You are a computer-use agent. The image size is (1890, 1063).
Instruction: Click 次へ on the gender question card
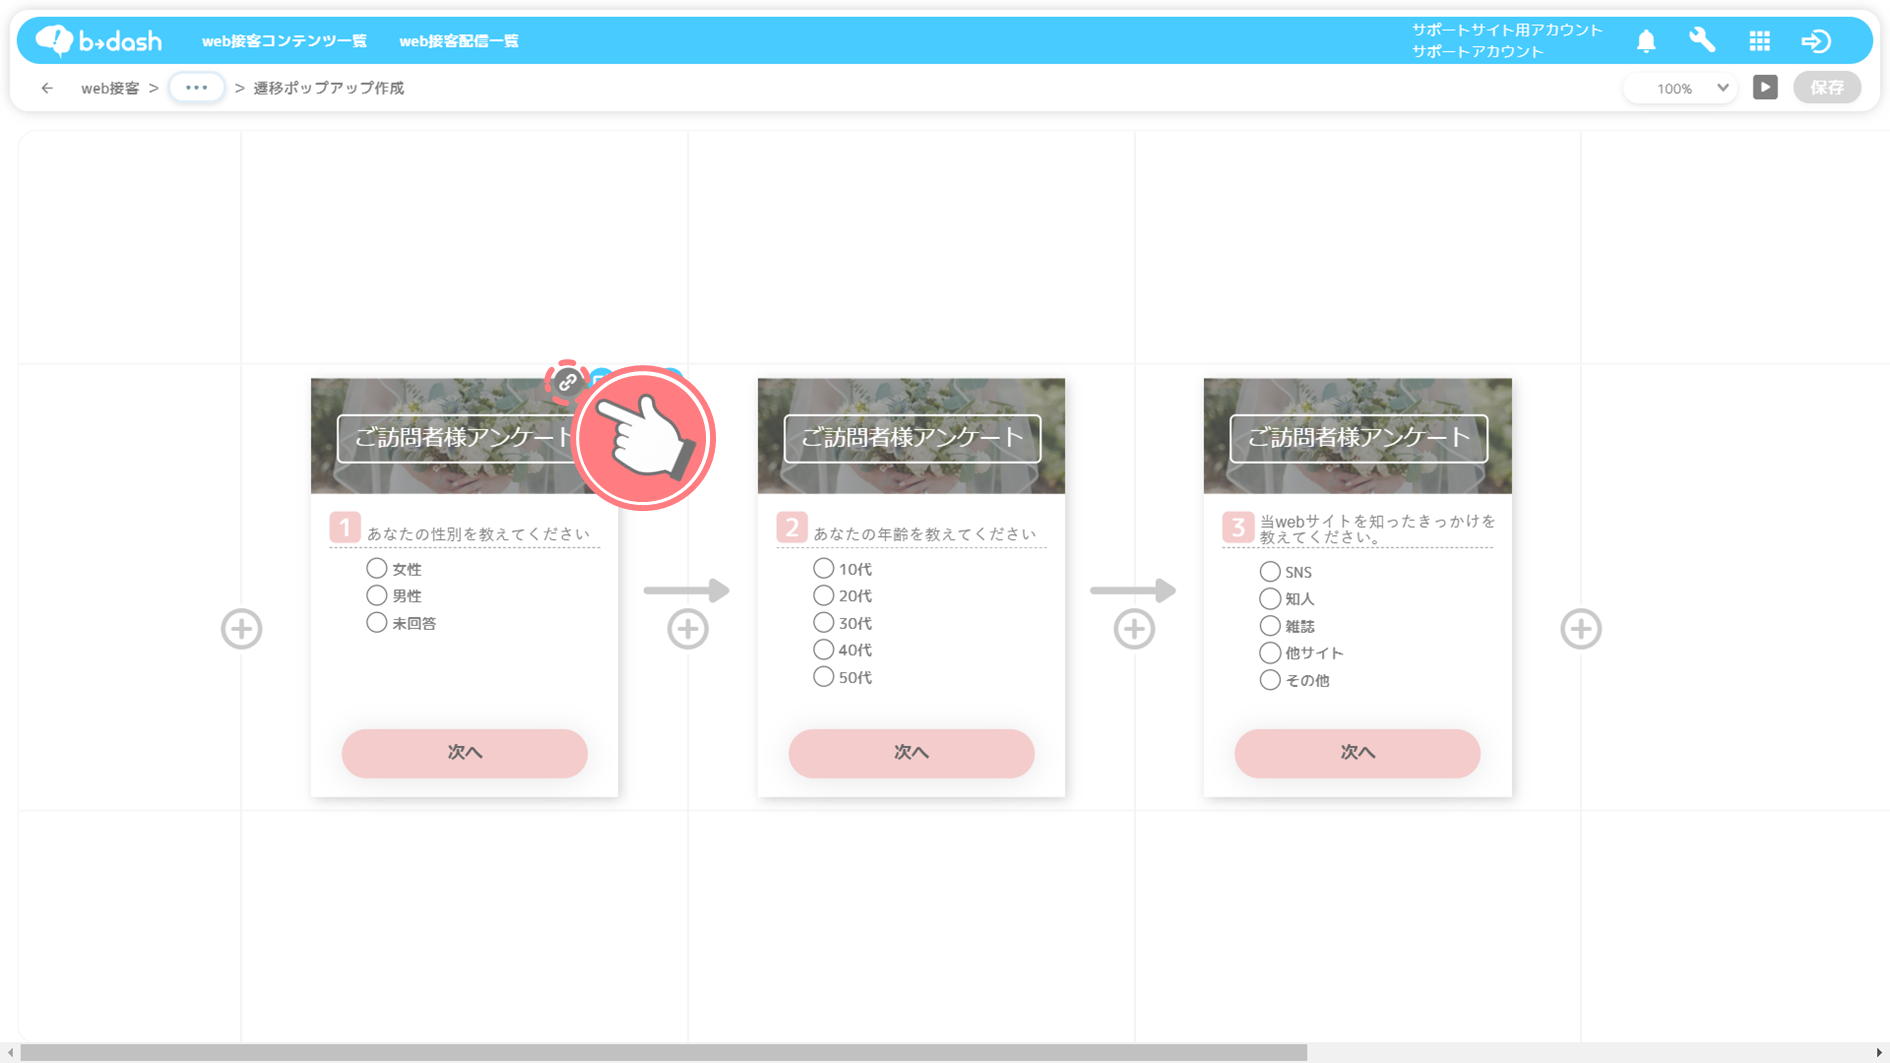465,753
